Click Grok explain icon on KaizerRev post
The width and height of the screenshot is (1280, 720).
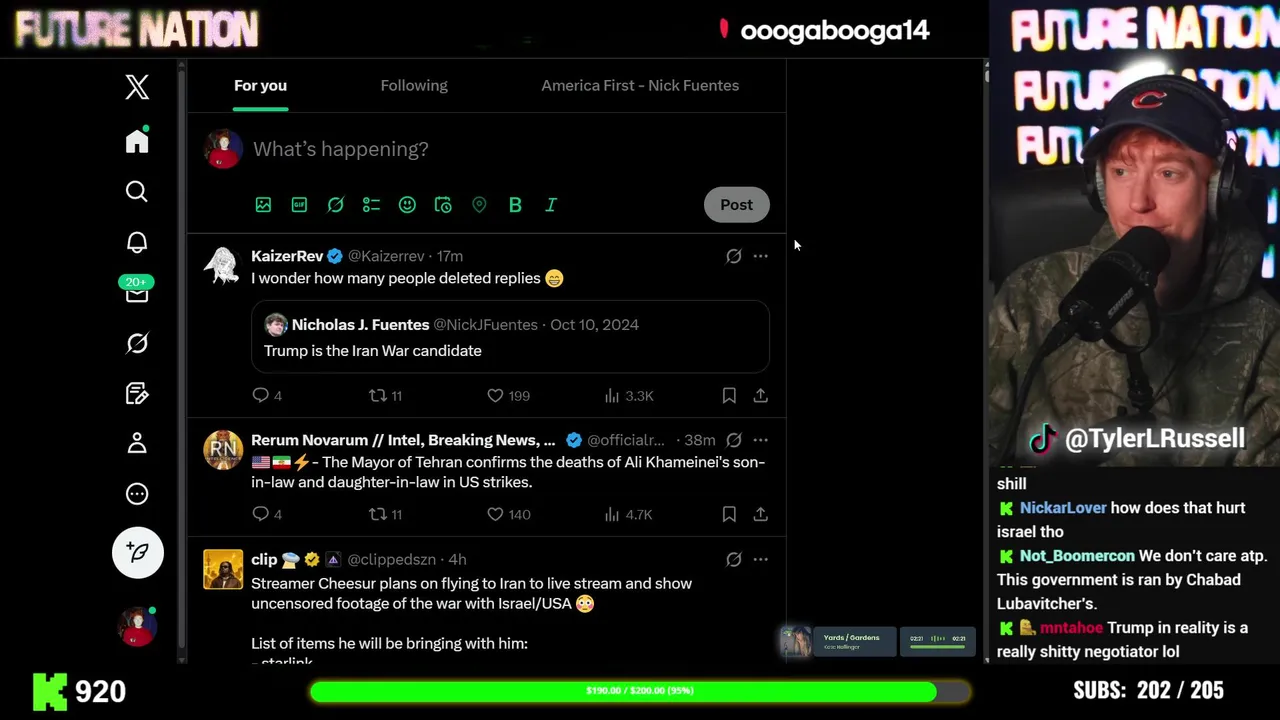(734, 256)
